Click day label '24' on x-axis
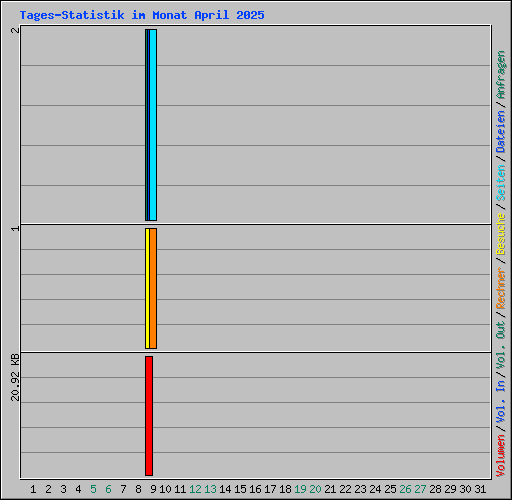This screenshot has width=512, height=500. 375,489
